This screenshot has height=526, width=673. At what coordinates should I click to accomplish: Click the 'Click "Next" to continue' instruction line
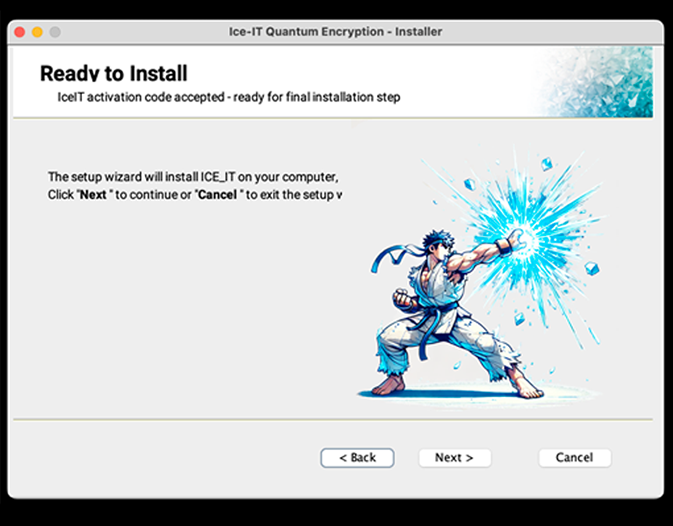click(195, 195)
